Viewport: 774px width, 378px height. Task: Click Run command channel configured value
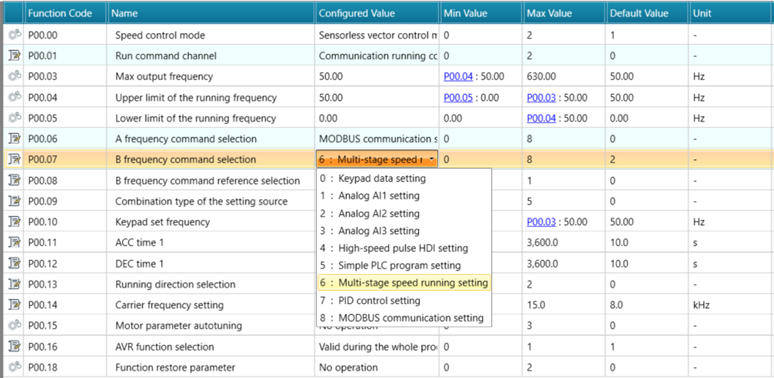[378, 56]
